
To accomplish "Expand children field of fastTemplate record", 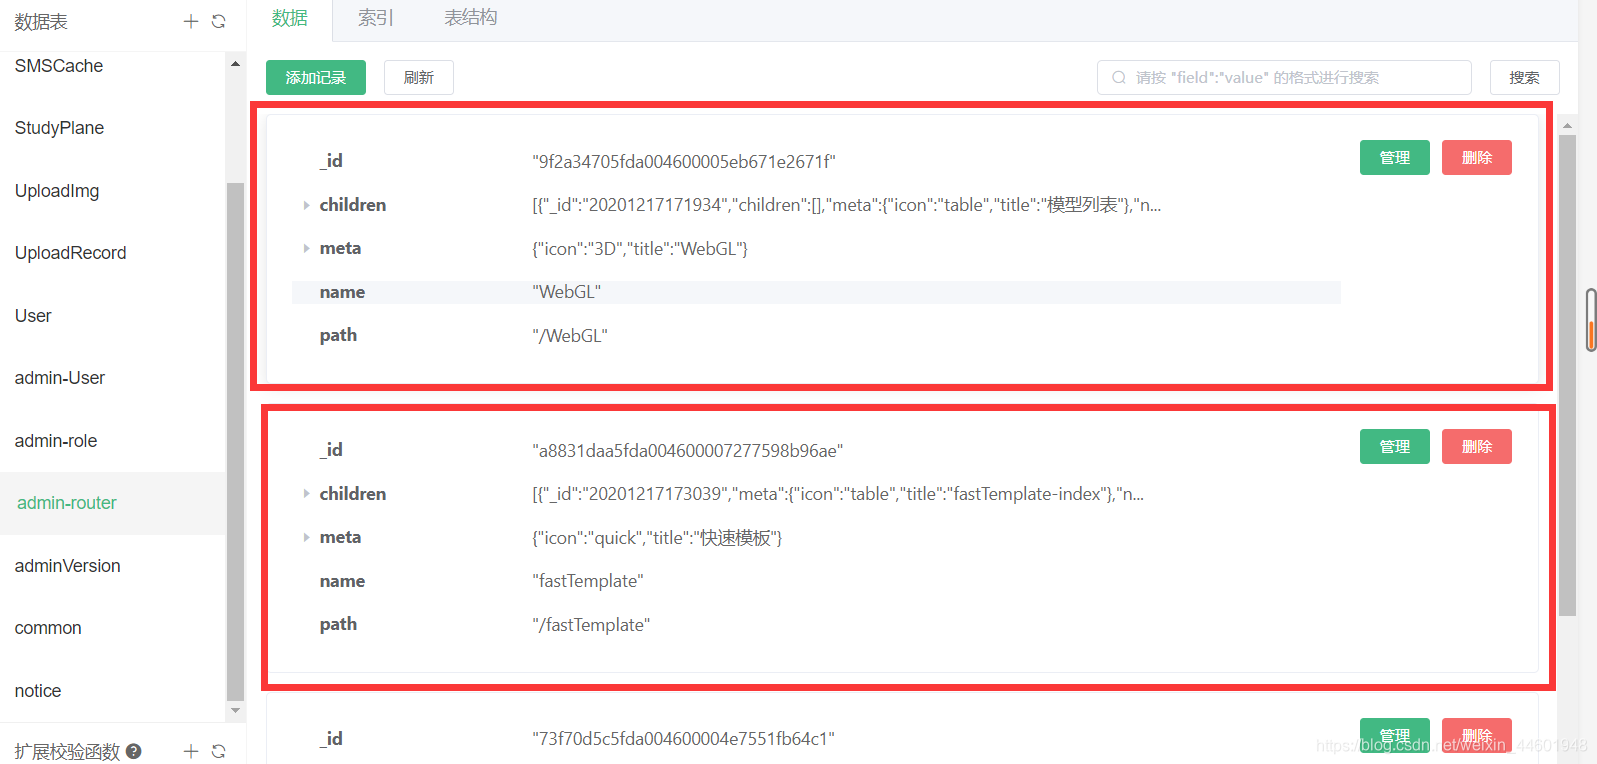I will 306,494.
